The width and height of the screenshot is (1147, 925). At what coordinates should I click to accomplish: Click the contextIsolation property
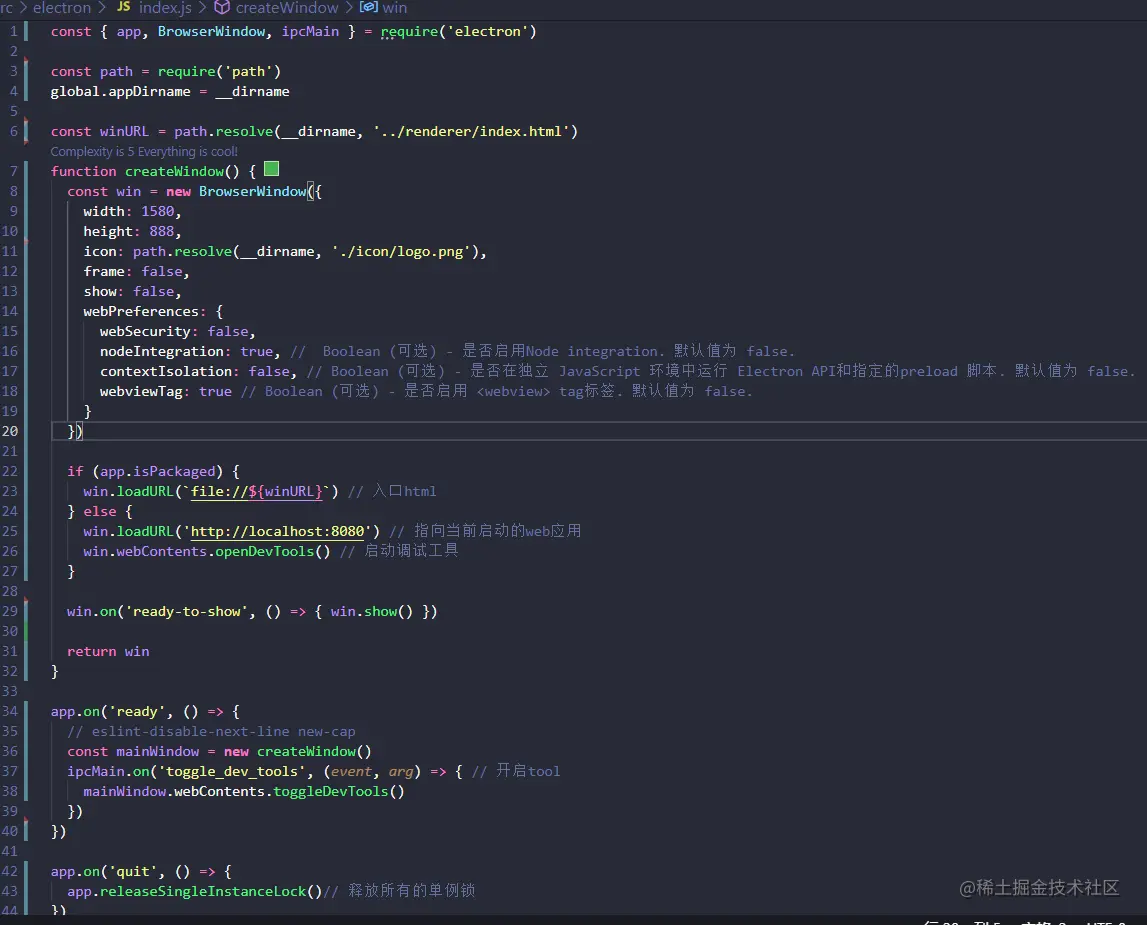point(166,371)
